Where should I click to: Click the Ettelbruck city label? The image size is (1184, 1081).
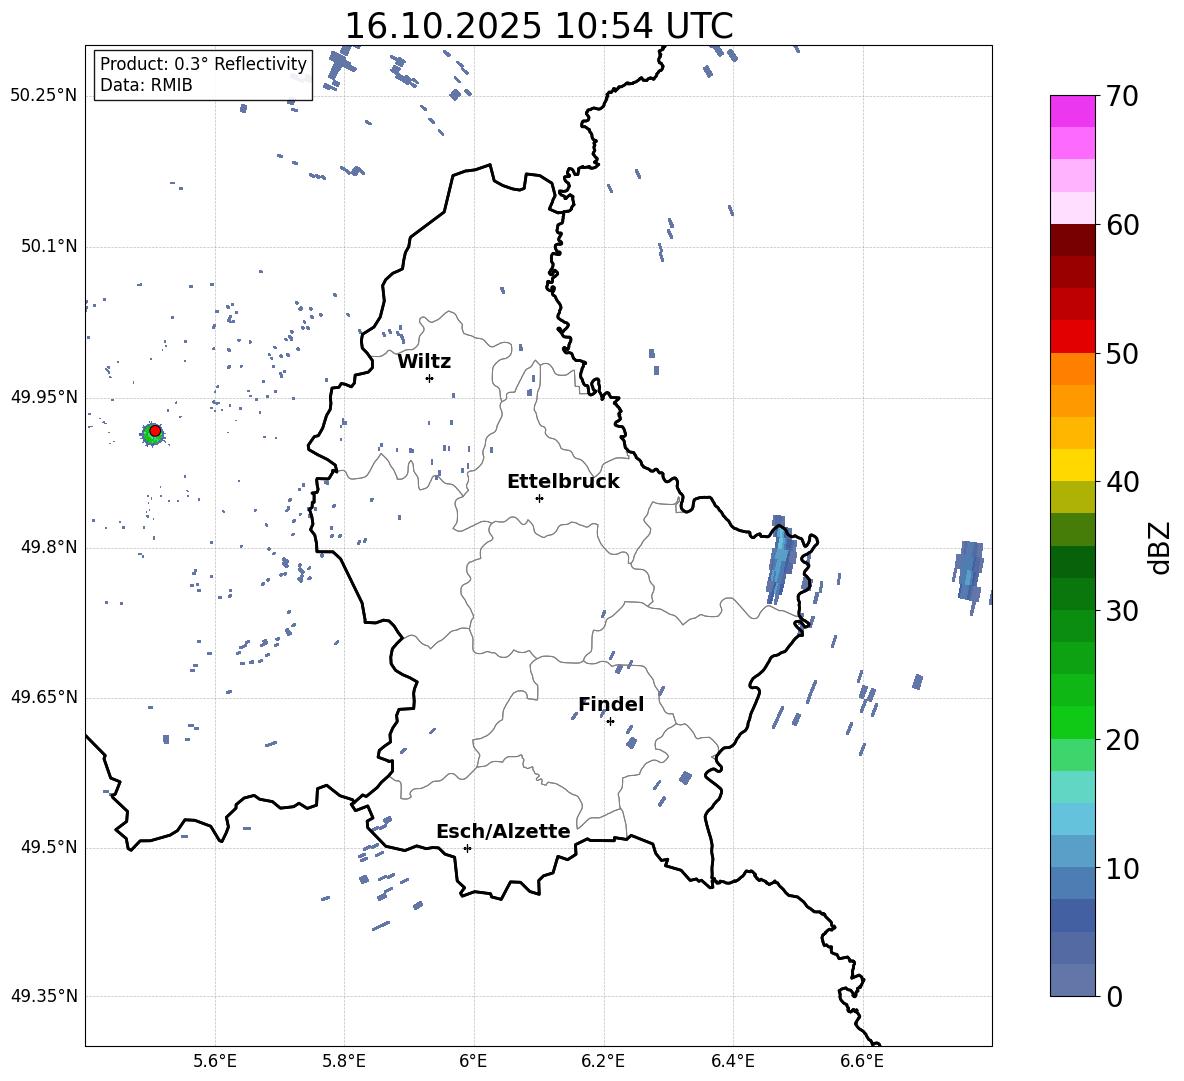563,482
